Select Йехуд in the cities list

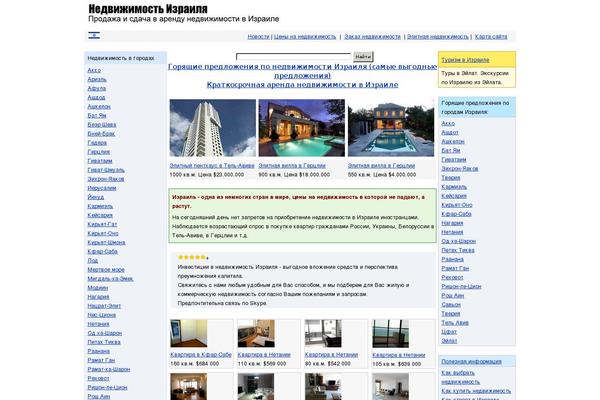coord(96,197)
